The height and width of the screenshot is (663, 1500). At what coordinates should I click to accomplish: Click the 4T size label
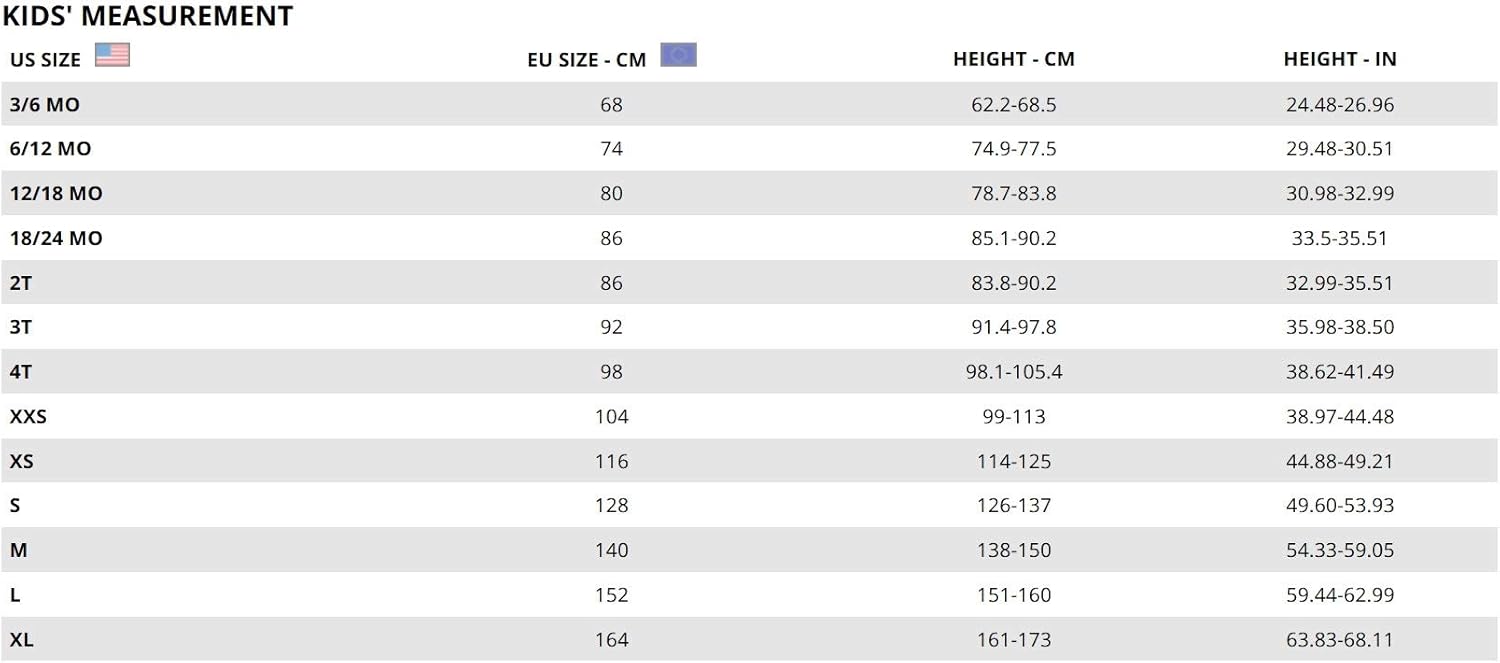21,372
